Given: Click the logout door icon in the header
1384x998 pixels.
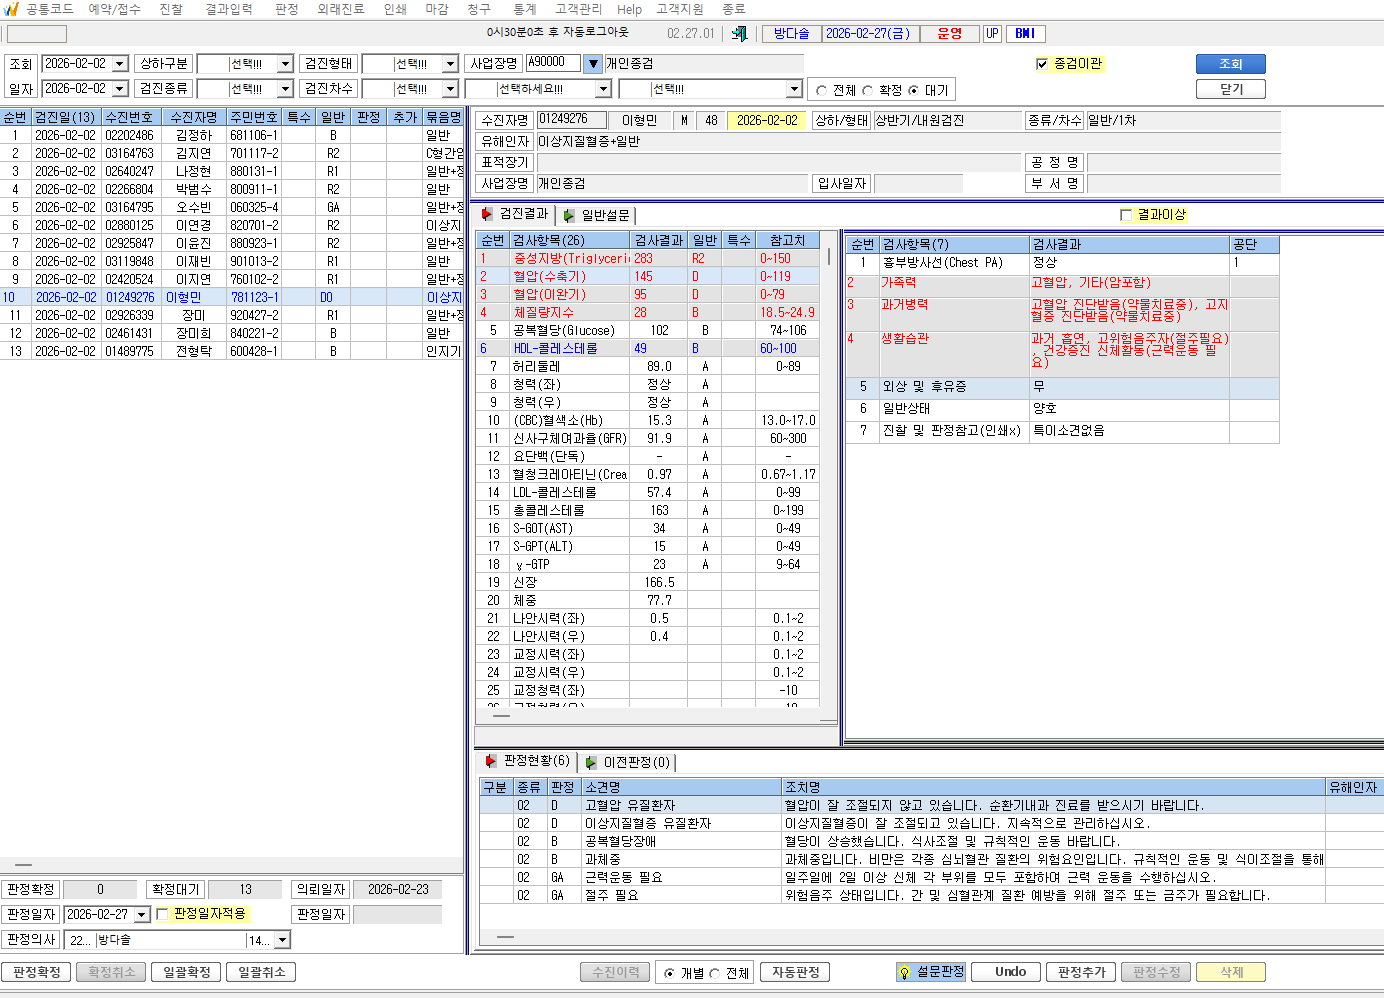Looking at the screenshot, I should click(x=739, y=33).
